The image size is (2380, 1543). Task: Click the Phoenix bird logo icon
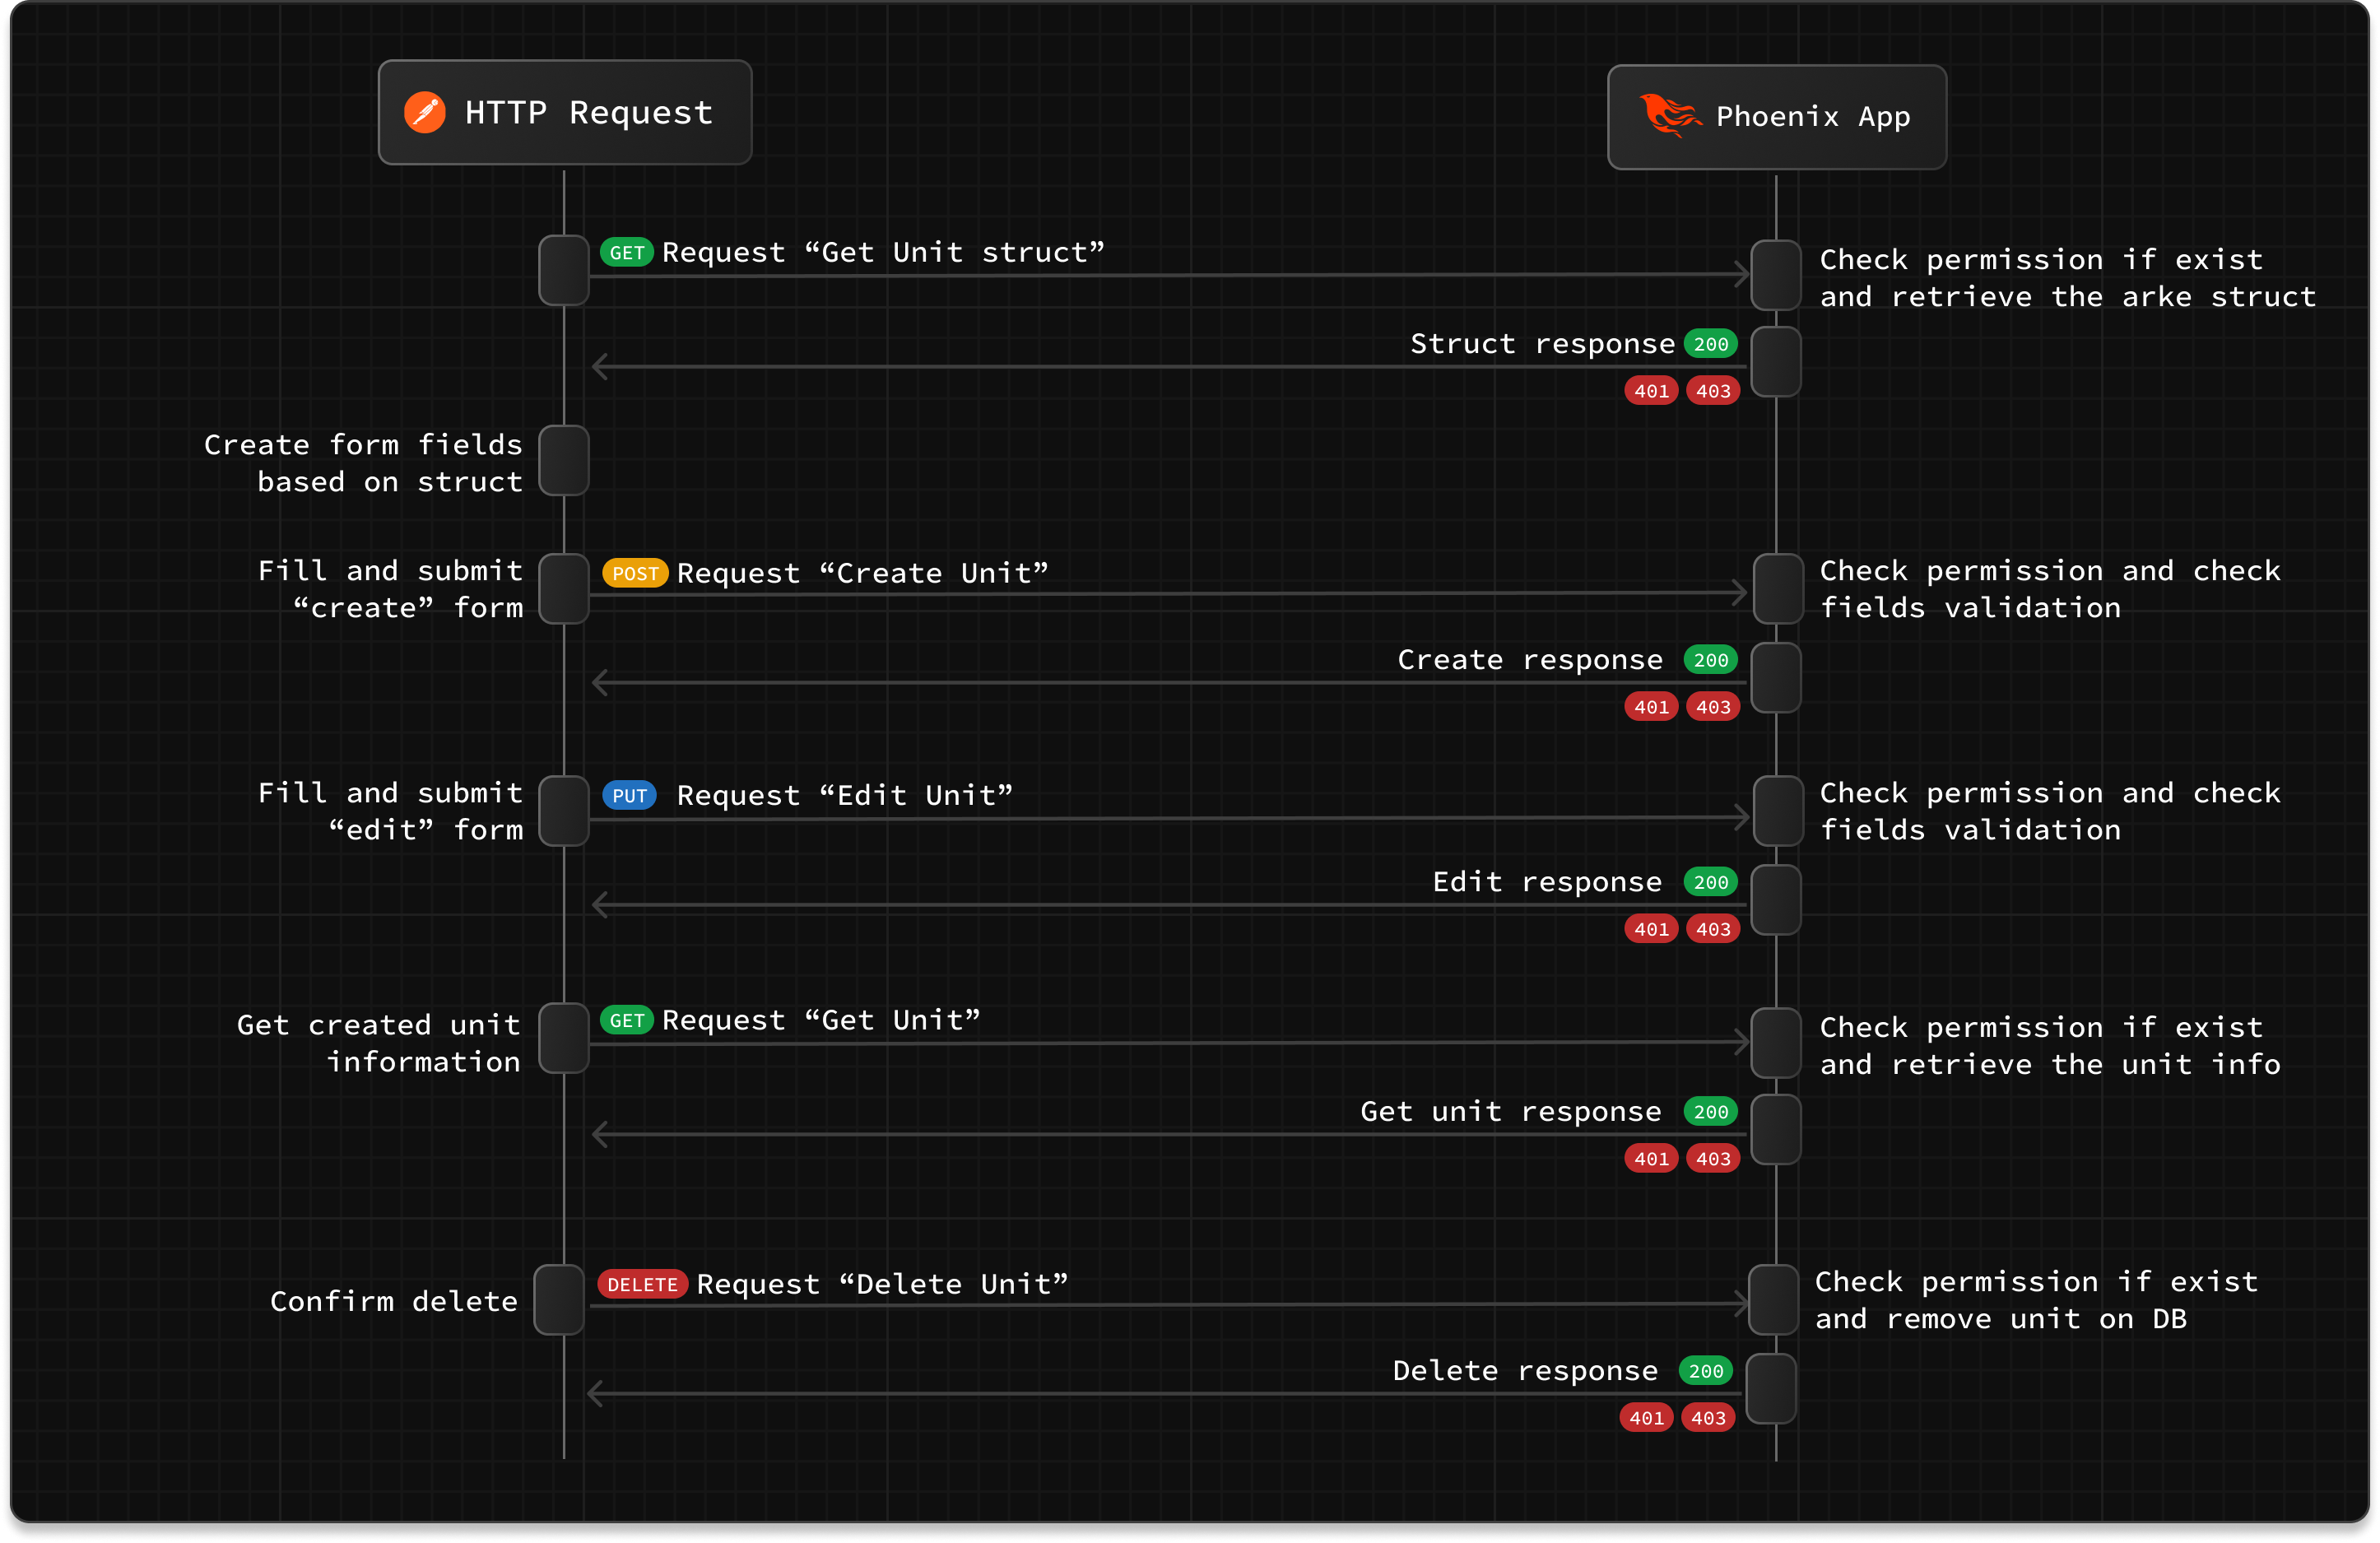tap(1669, 115)
